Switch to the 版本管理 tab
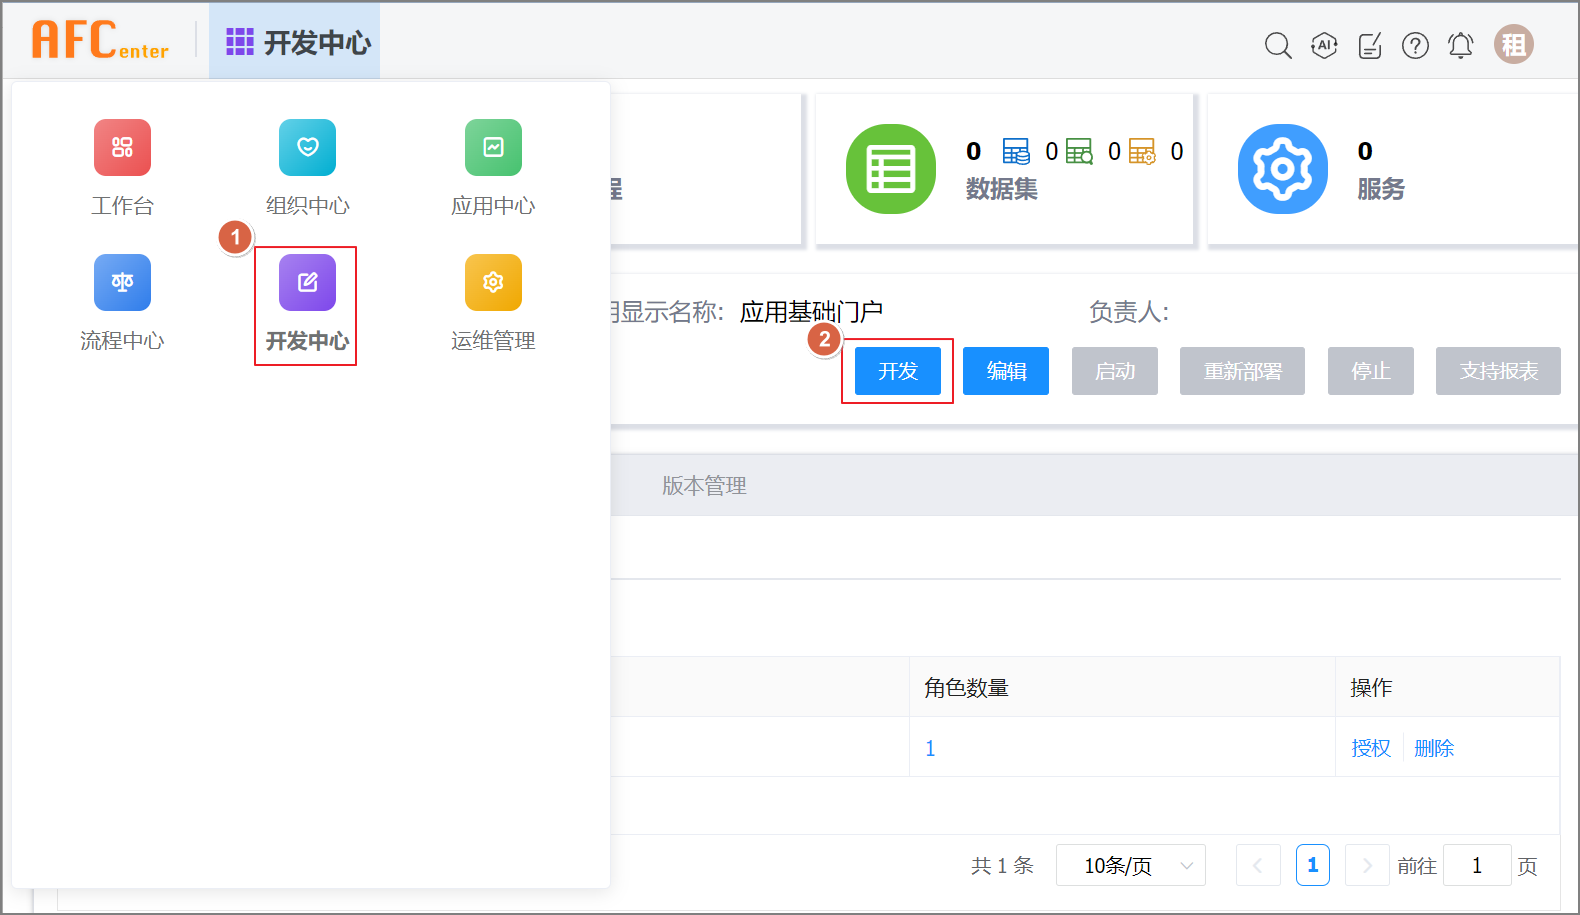1580x915 pixels. click(x=704, y=486)
